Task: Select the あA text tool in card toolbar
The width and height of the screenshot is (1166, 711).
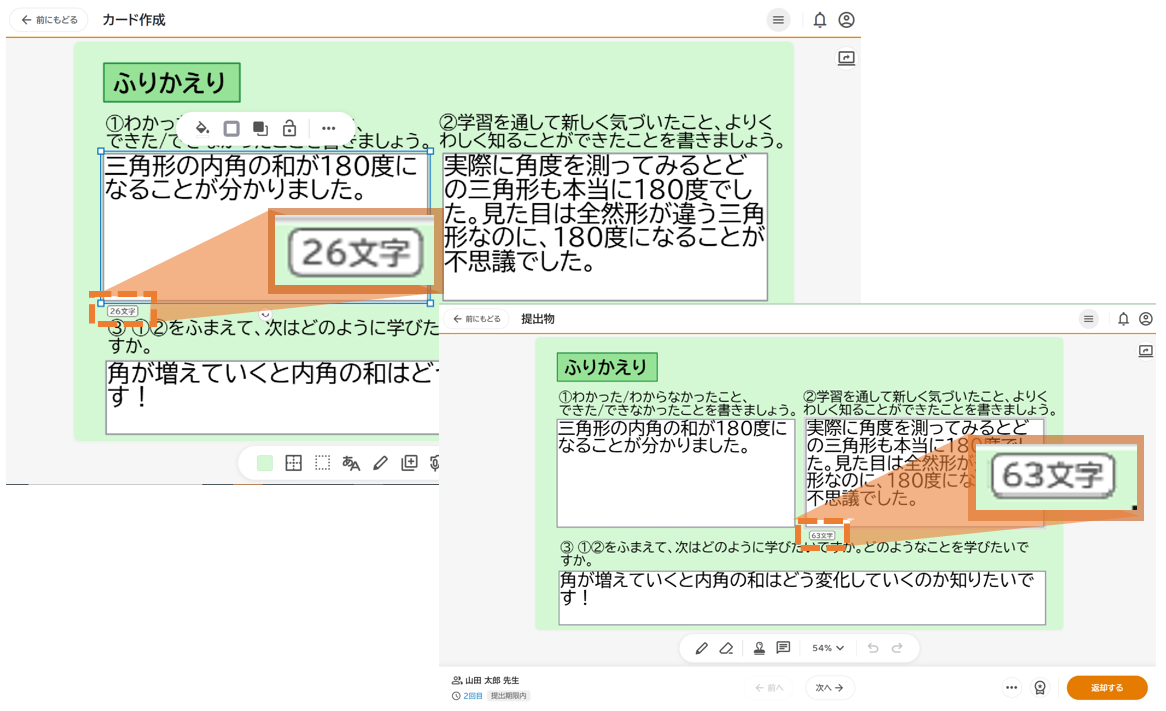Action: pos(351,463)
